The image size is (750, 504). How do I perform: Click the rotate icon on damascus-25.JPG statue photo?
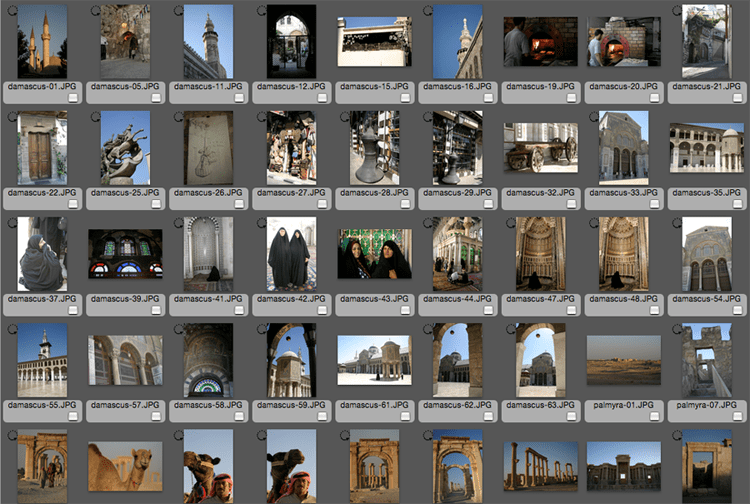(x=95, y=117)
